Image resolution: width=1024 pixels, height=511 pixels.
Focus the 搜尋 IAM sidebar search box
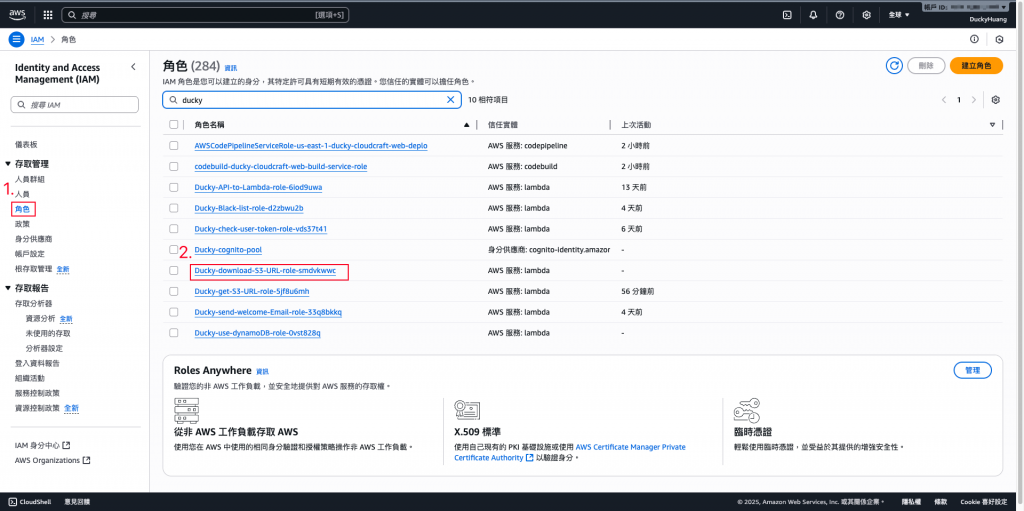point(74,105)
